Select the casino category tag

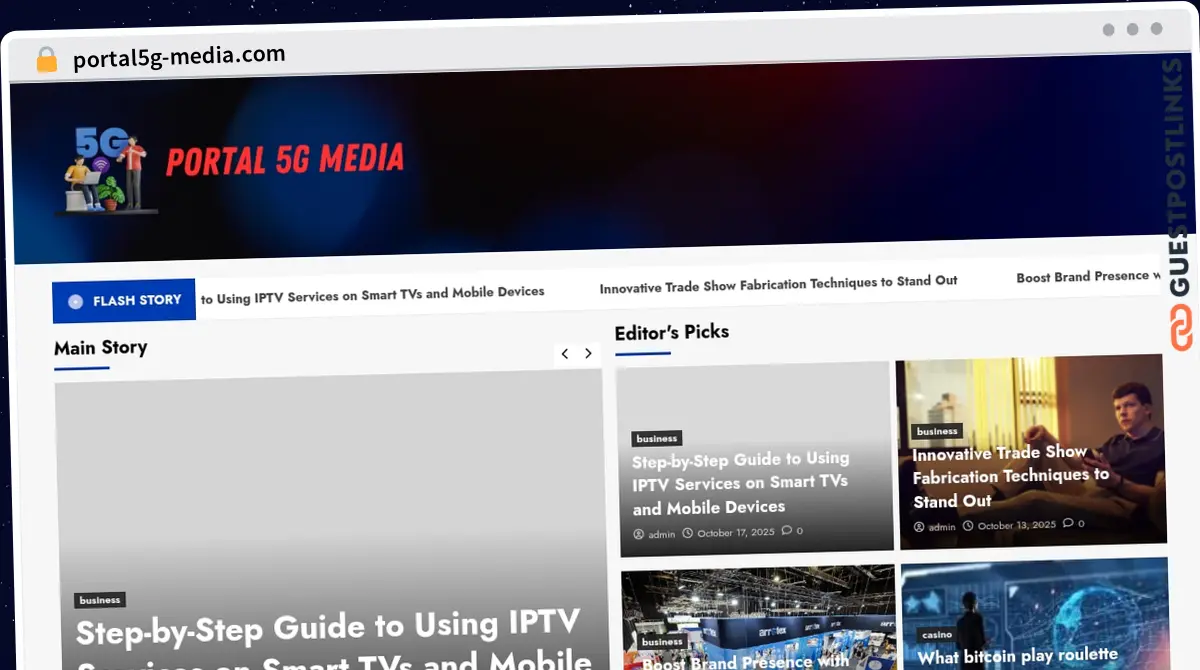937,635
